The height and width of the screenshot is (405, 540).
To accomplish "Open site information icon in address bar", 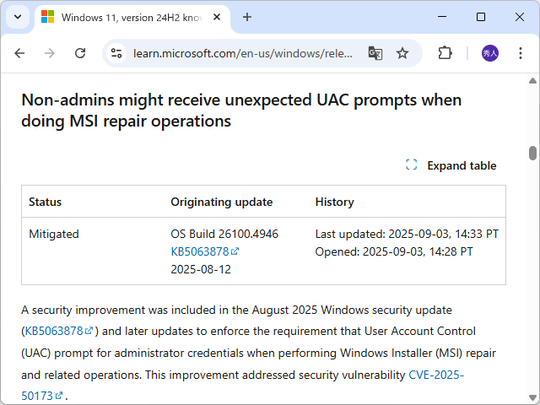I will pyautogui.click(x=116, y=53).
